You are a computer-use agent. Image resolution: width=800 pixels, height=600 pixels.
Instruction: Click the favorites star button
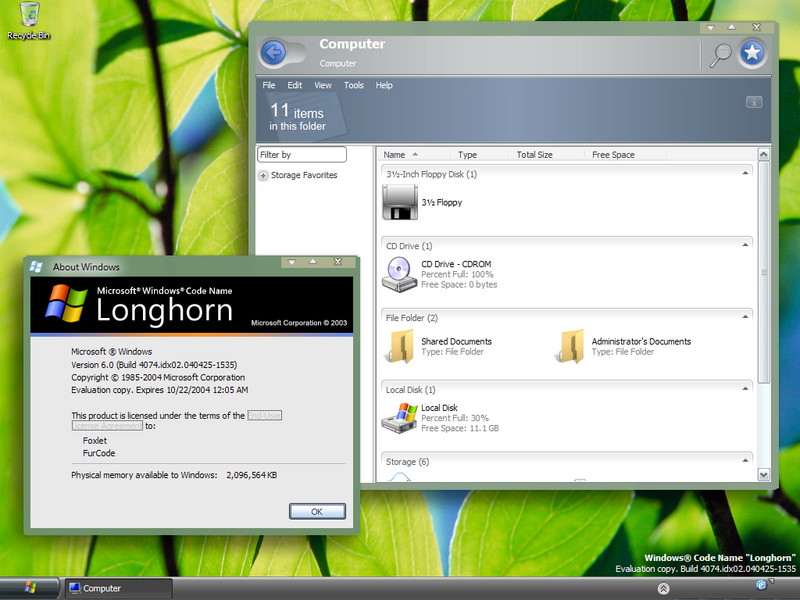[752, 53]
